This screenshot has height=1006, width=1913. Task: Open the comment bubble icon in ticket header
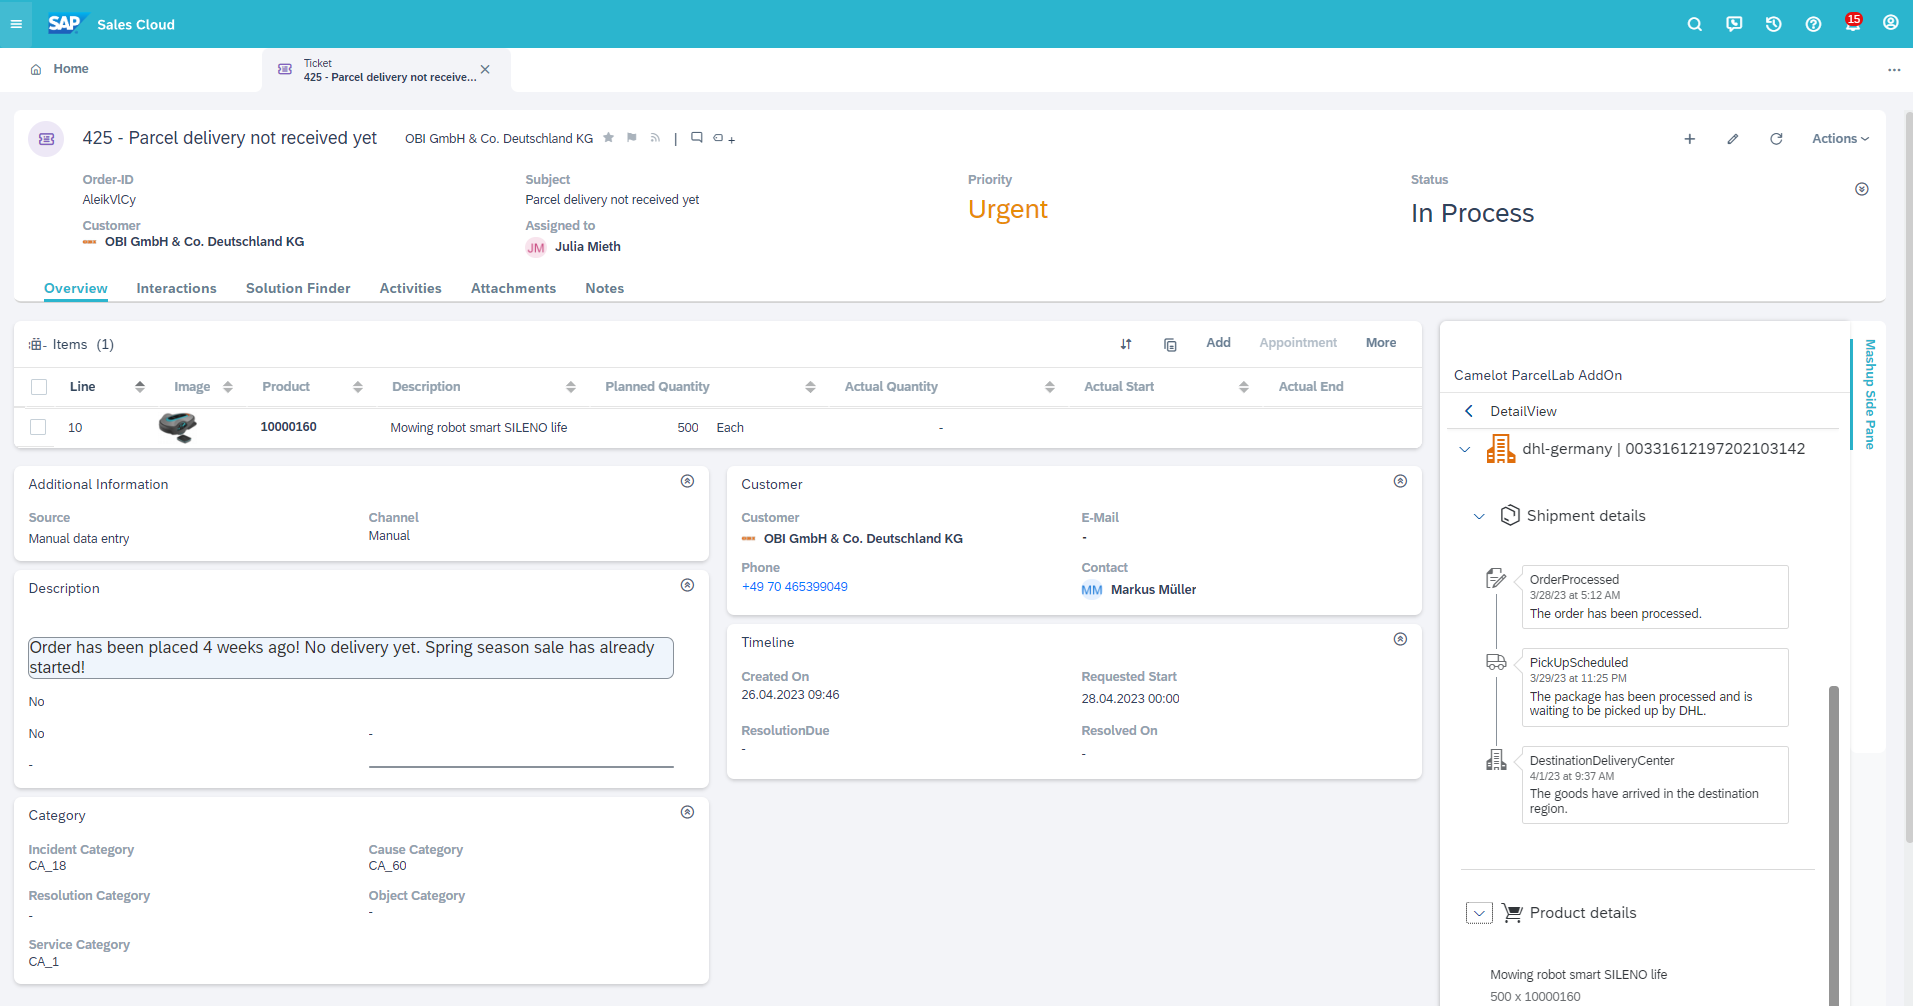[x=697, y=138]
